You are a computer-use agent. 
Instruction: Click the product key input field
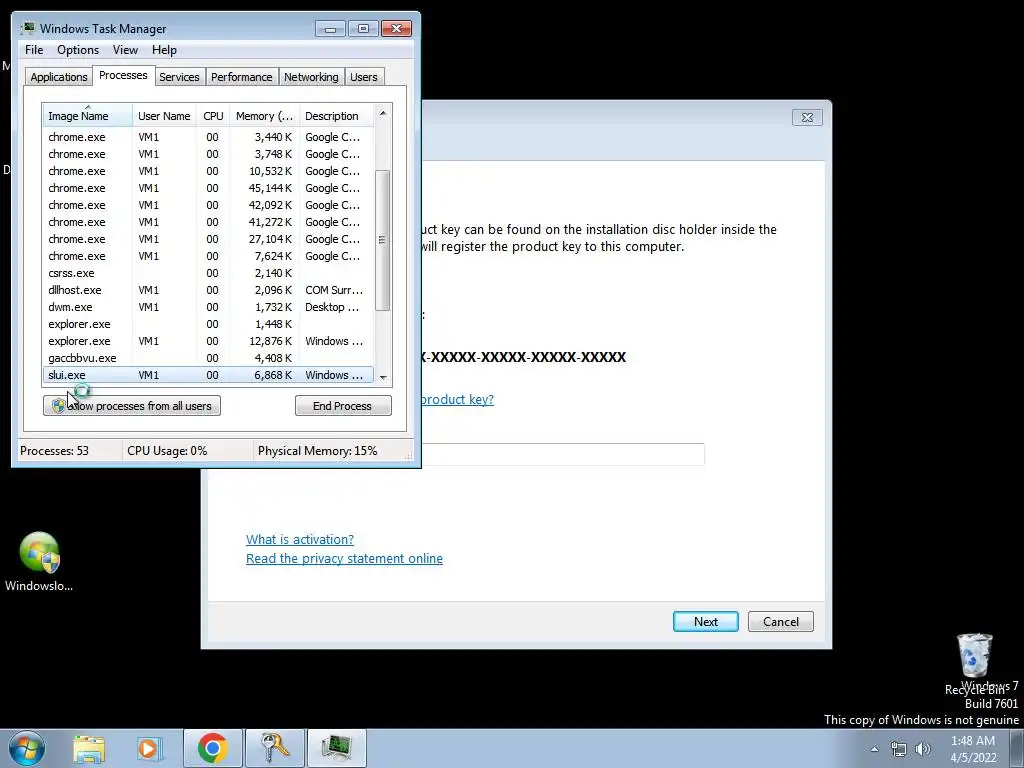click(562, 454)
